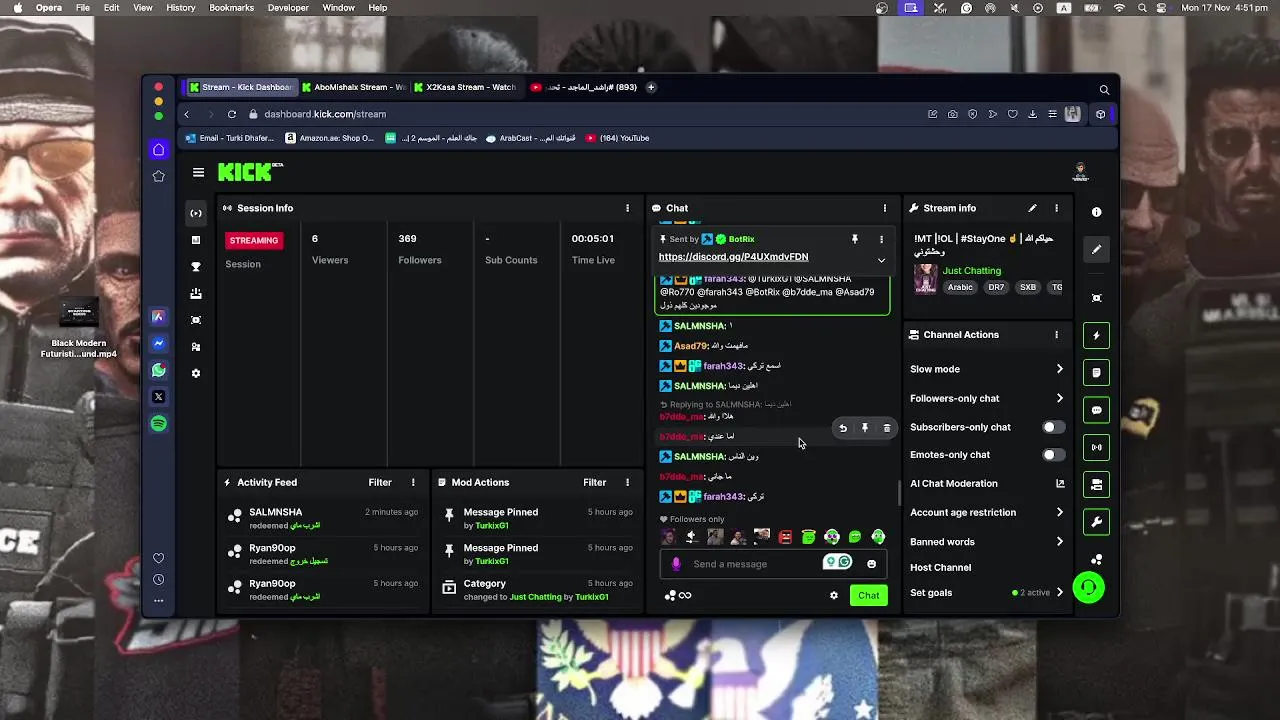
Task: Click the chat panel scrollbar
Action: pos(899,493)
